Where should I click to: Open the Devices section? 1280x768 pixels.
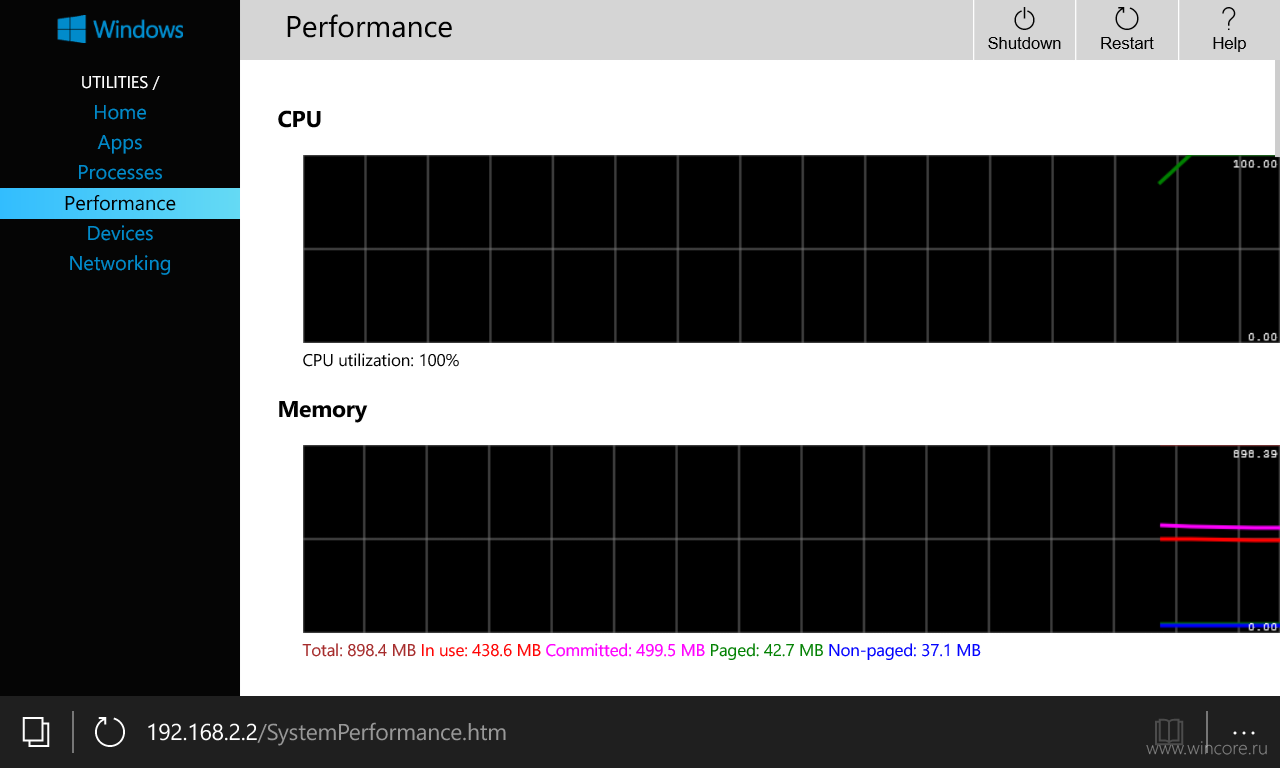click(x=120, y=233)
